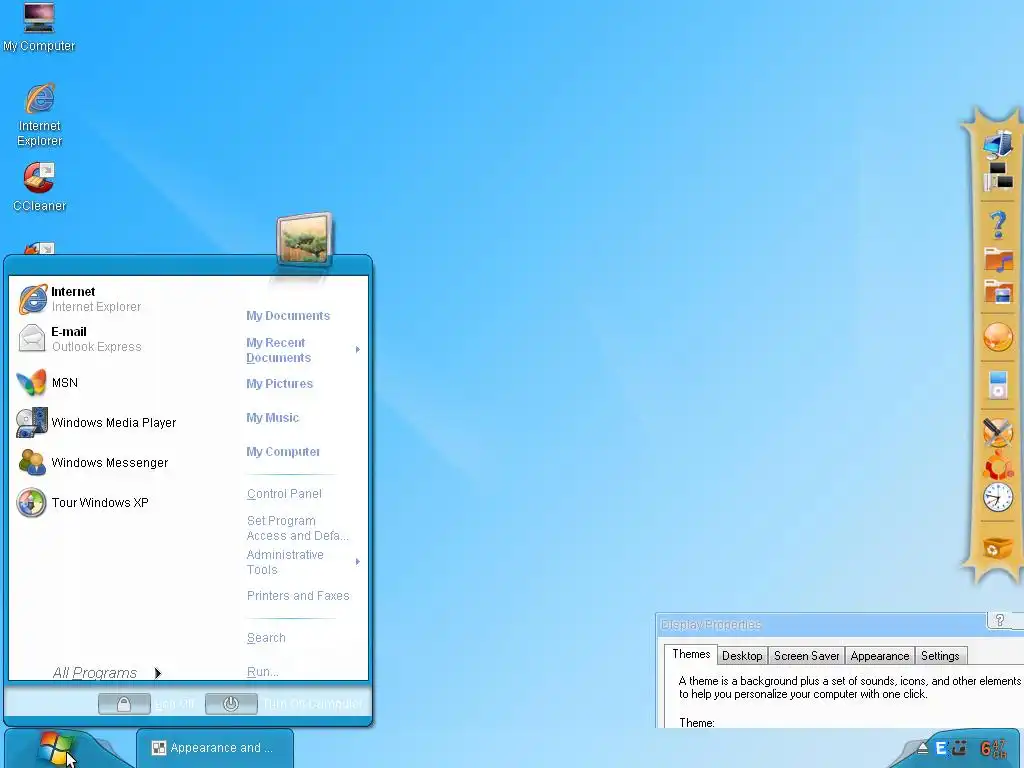Open the tools brush-and-screwdriver dock icon
Screen dimensions: 1024x768
[998, 432]
